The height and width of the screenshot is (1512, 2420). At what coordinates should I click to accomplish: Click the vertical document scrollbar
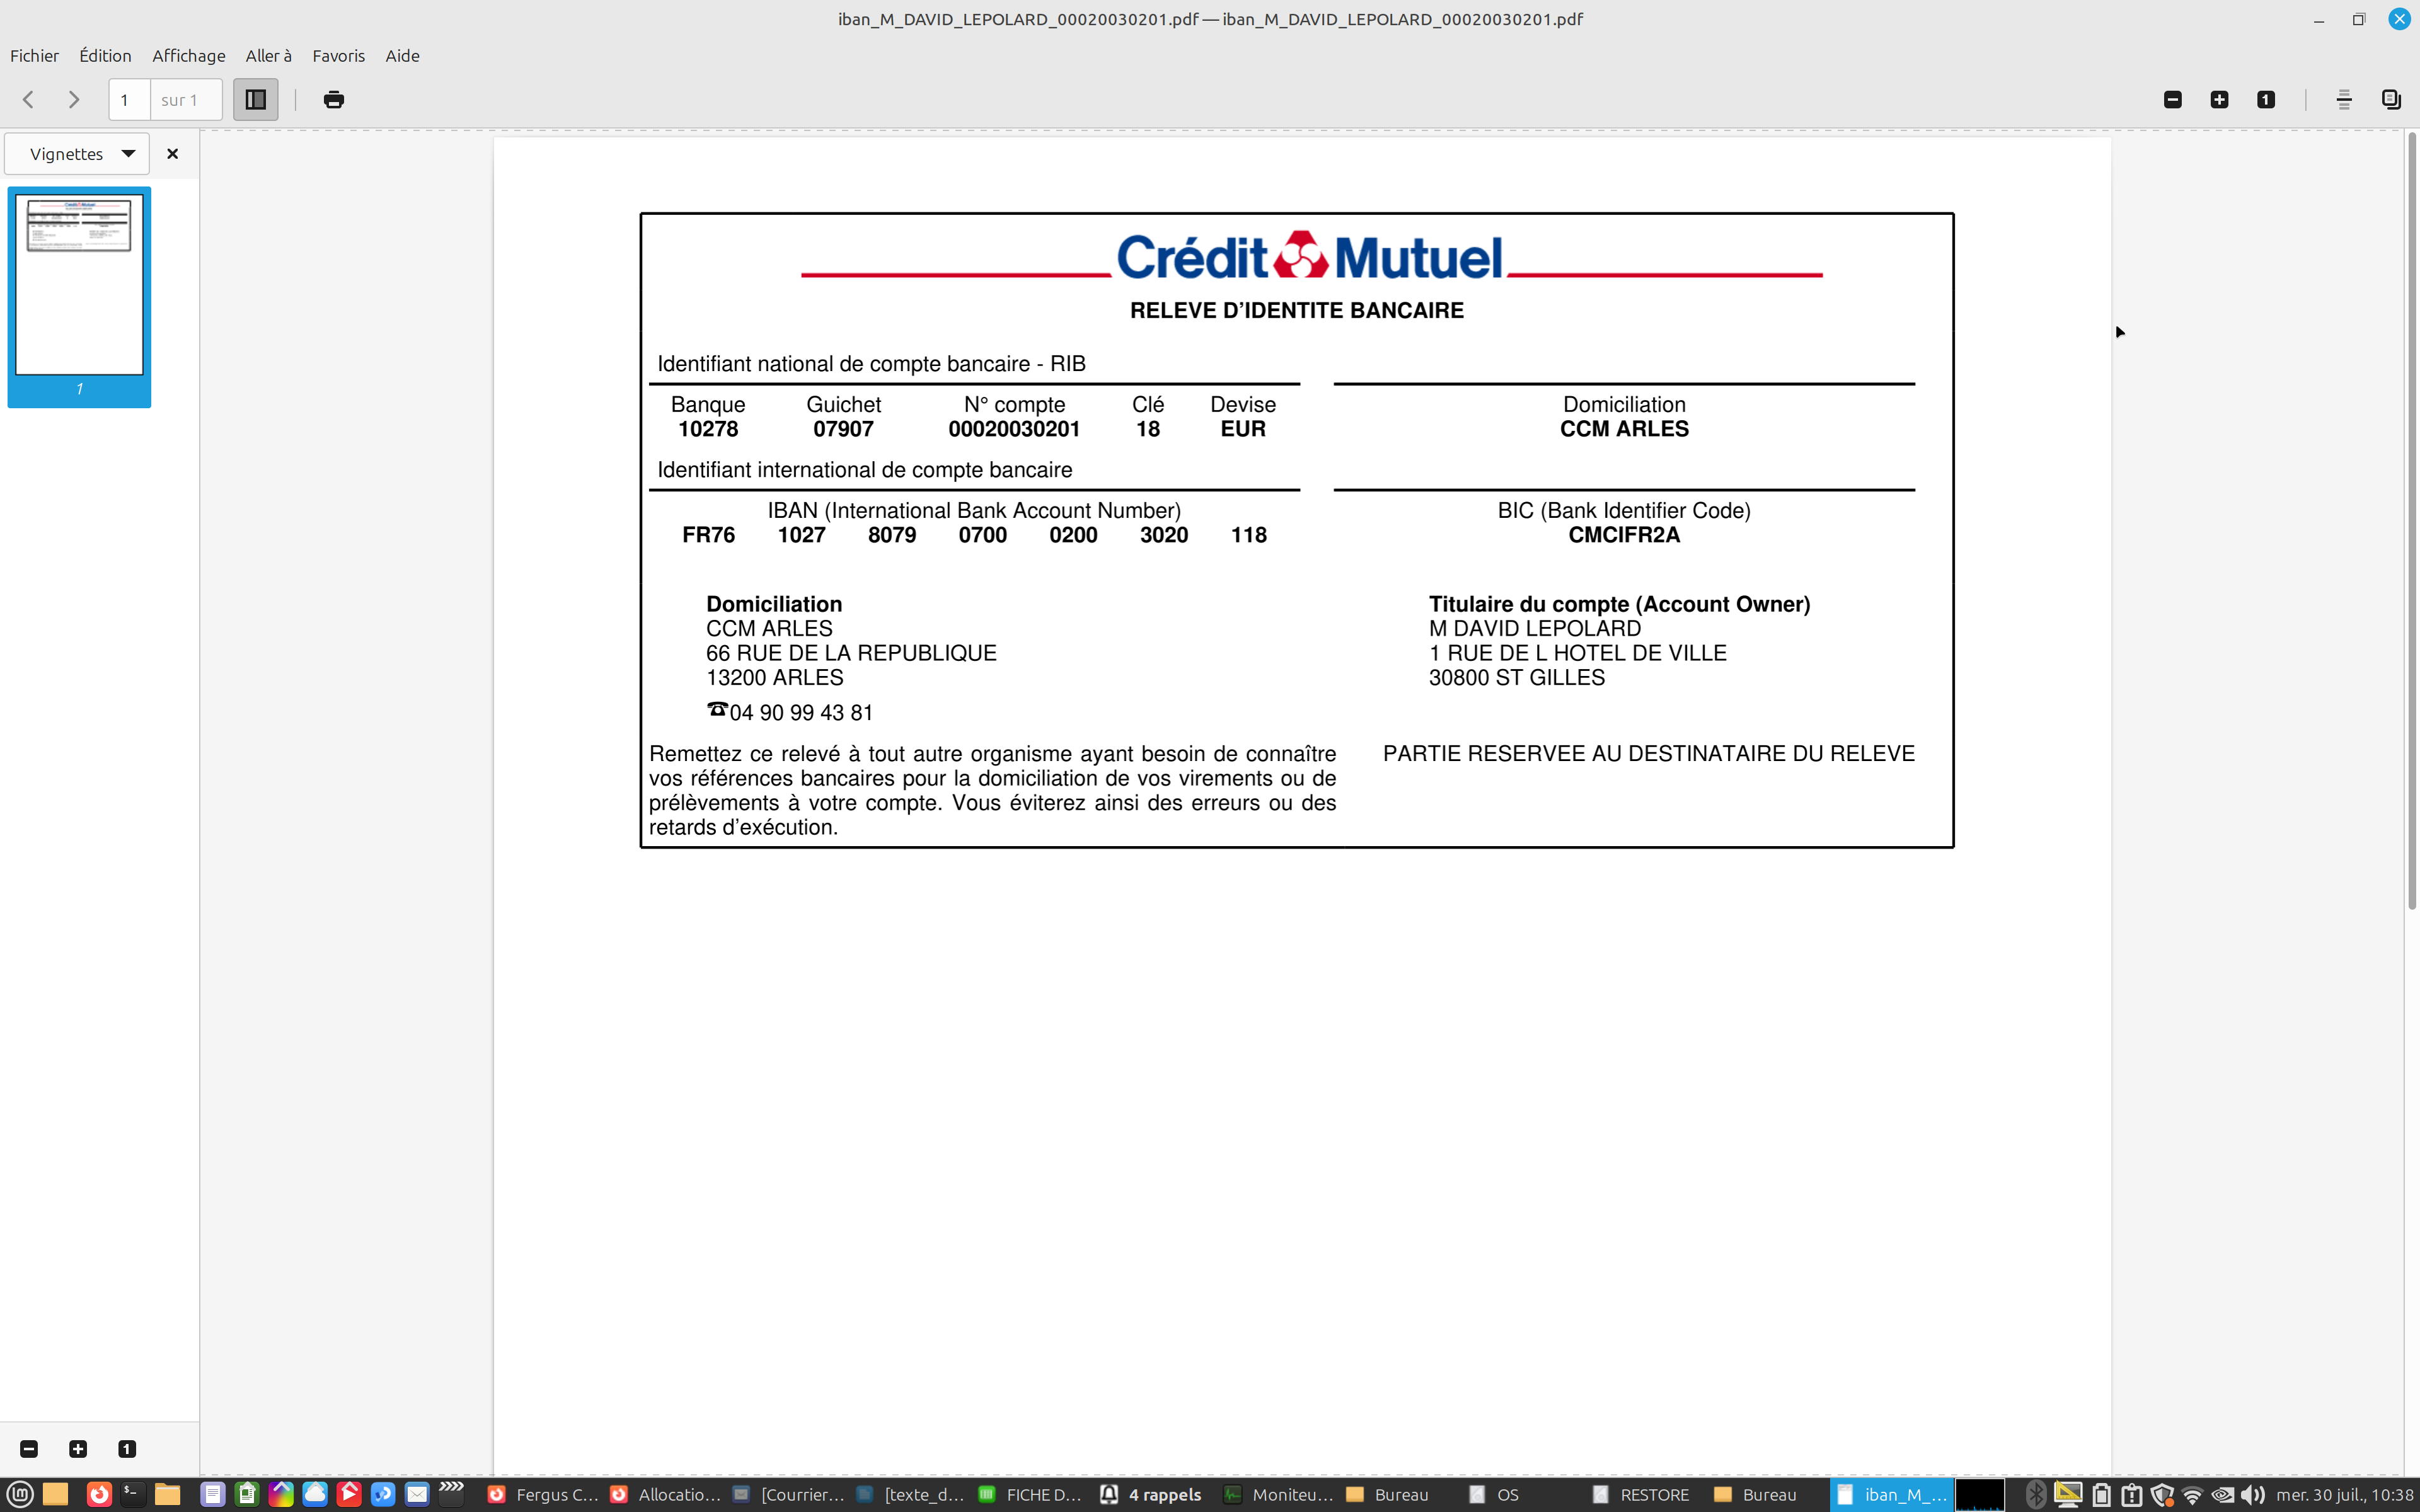click(x=2411, y=520)
